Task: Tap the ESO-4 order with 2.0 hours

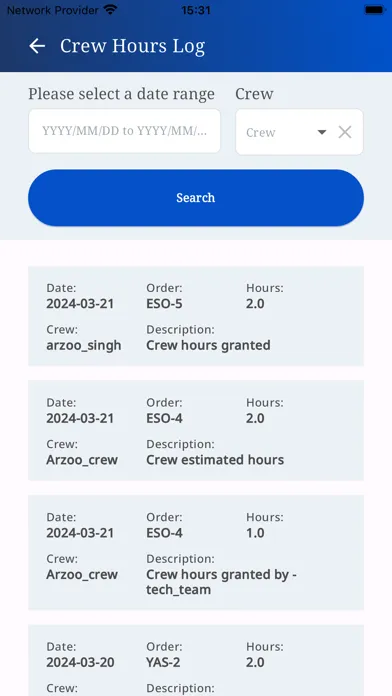Action: [164, 418]
